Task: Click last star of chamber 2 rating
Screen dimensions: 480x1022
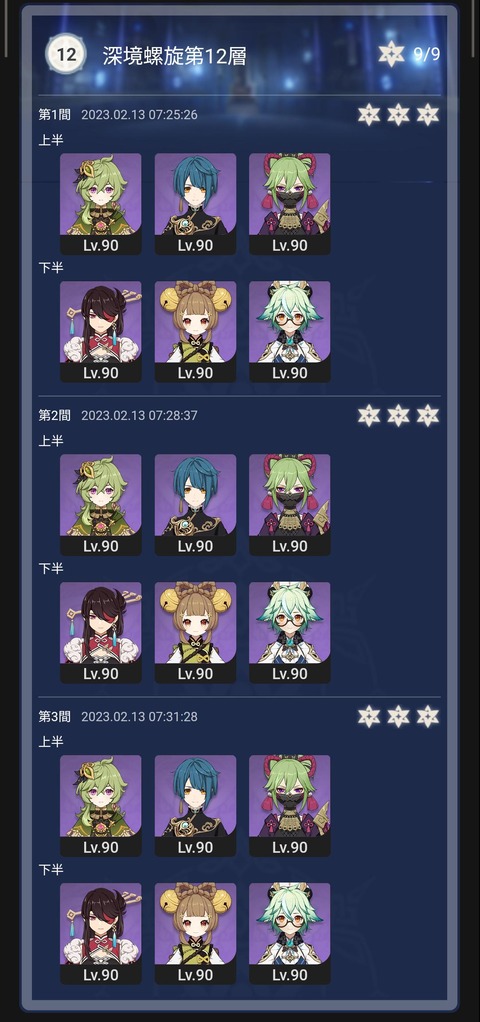Action: pyautogui.click(x=428, y=415)
